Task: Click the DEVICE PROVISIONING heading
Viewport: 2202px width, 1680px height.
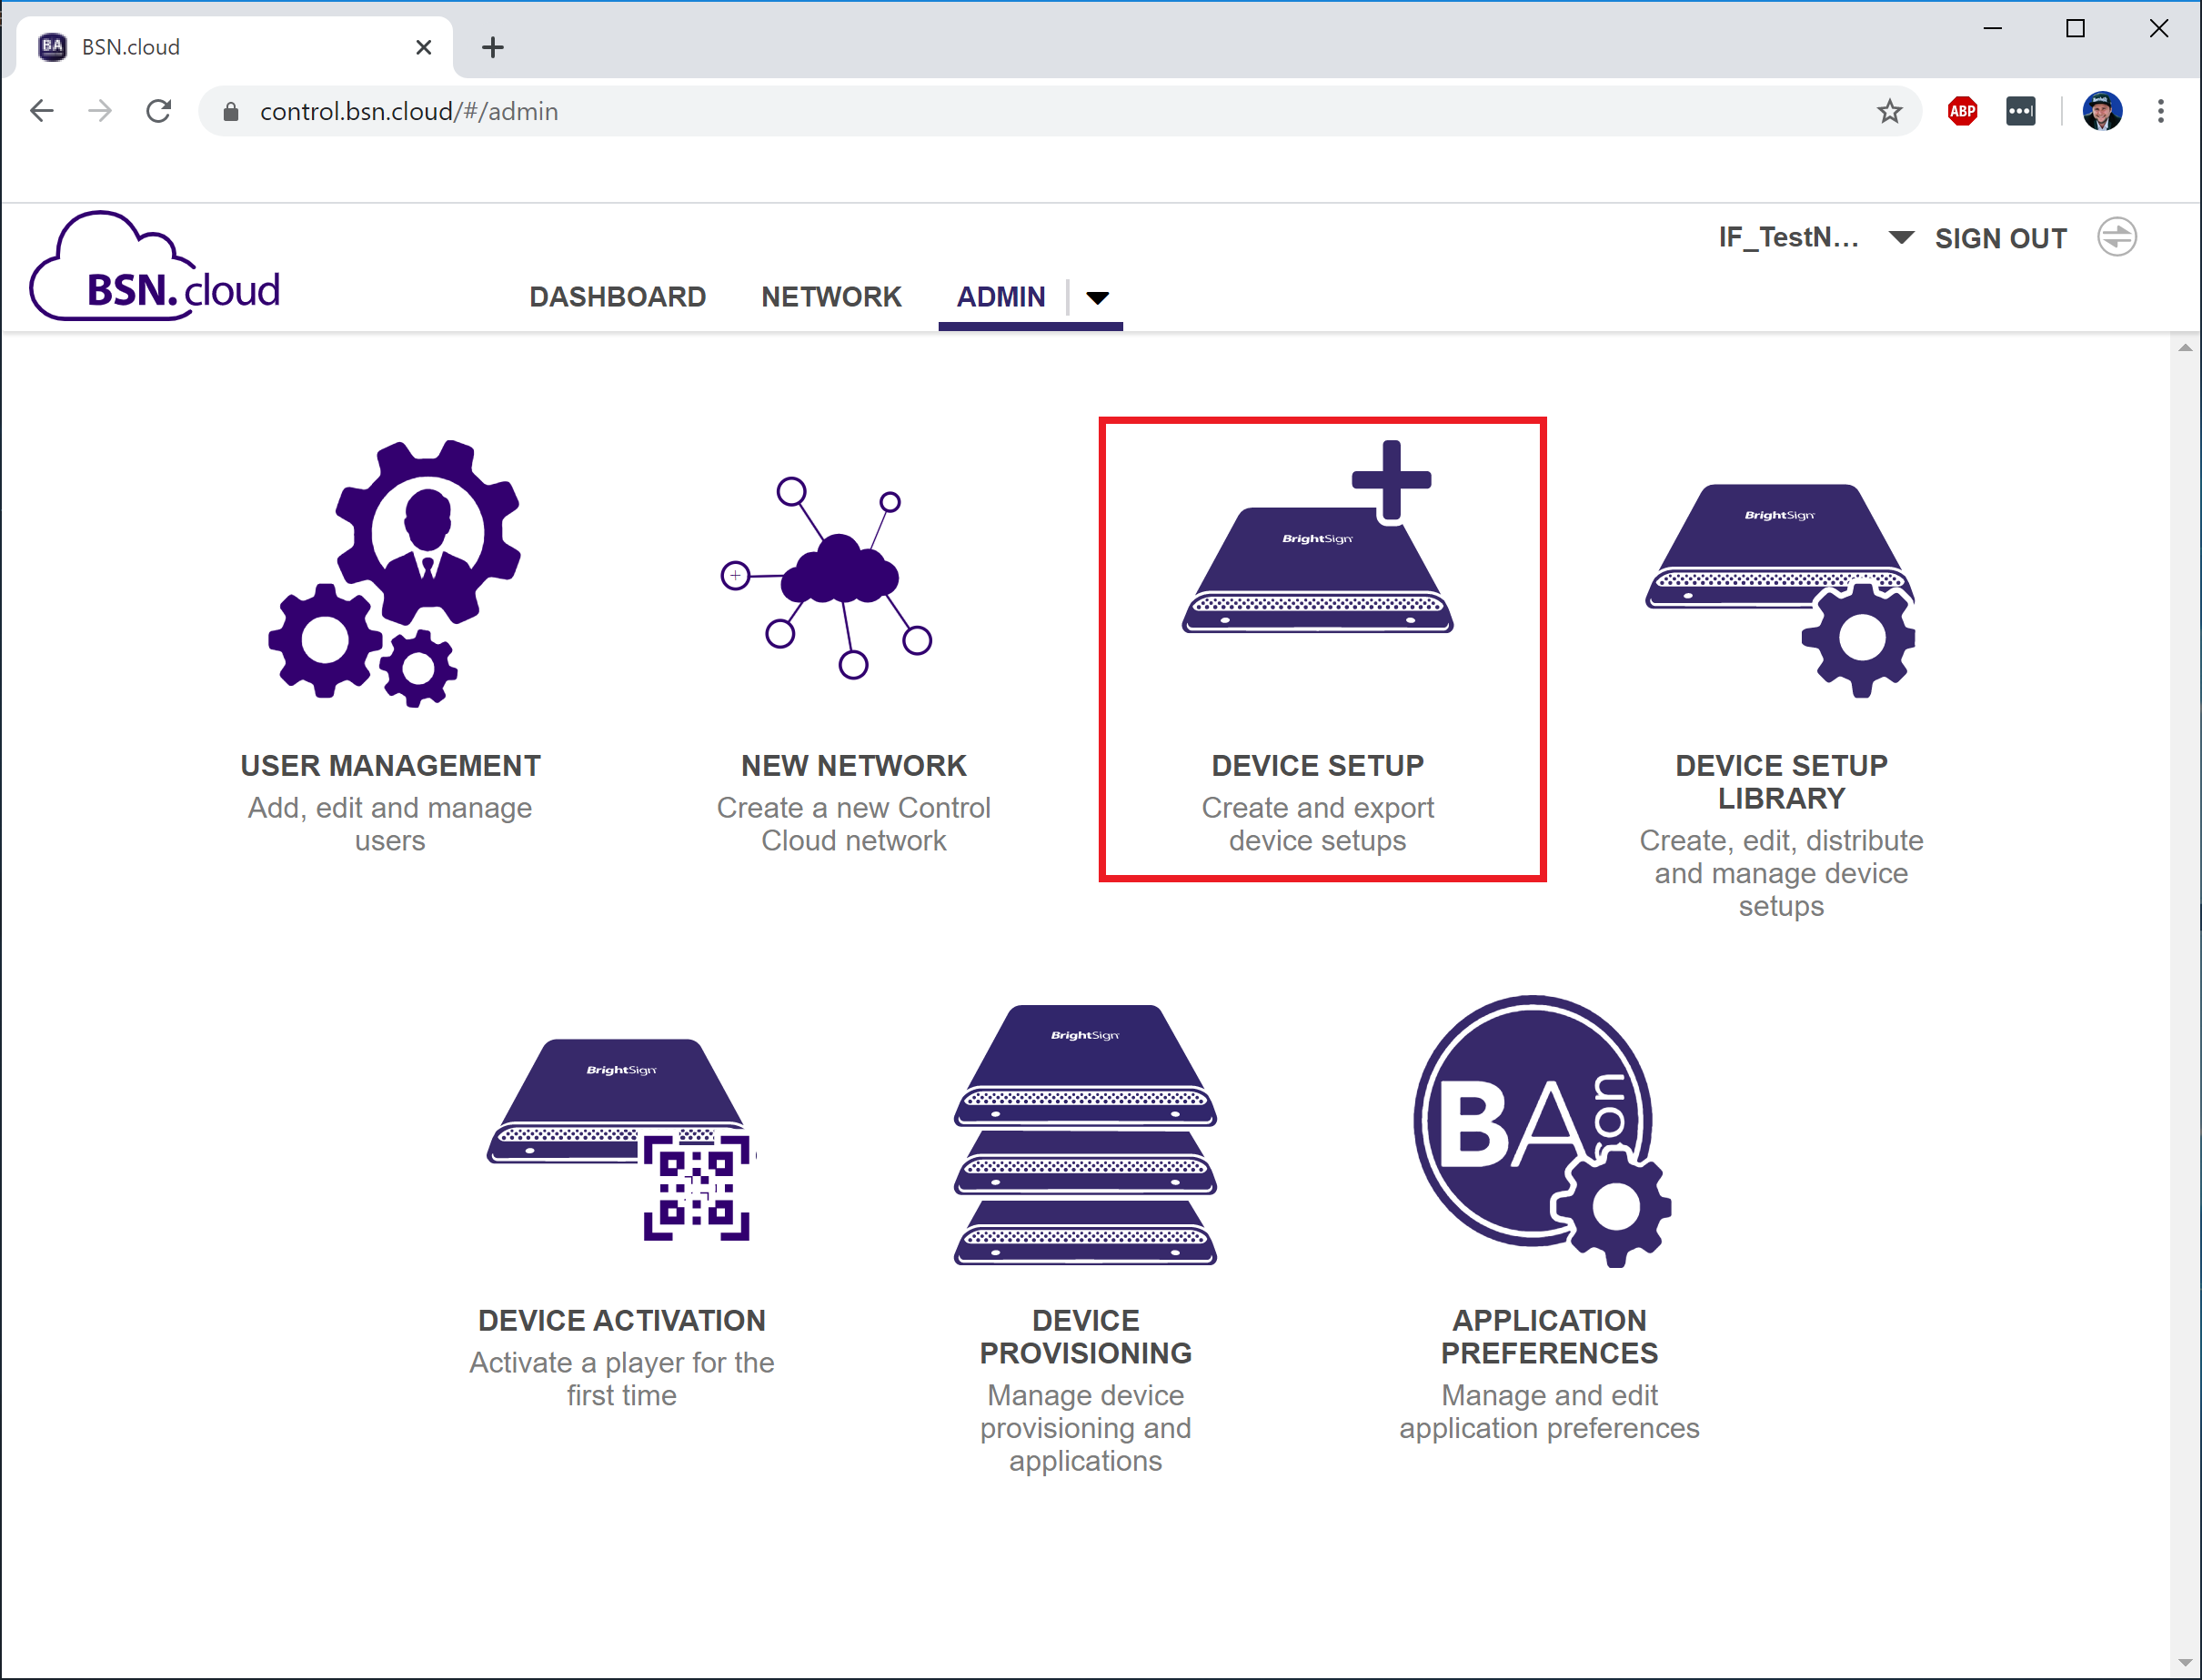Action: point(1085,1337)
